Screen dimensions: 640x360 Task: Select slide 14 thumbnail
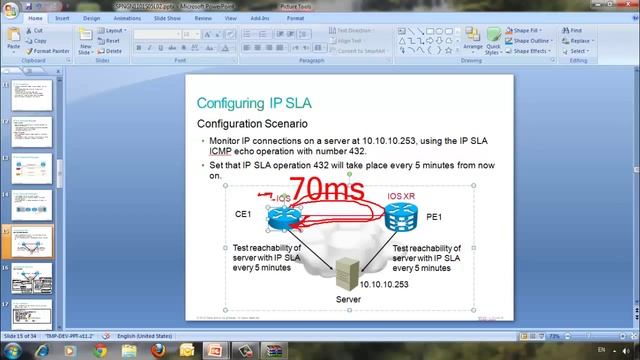[32, 205]
